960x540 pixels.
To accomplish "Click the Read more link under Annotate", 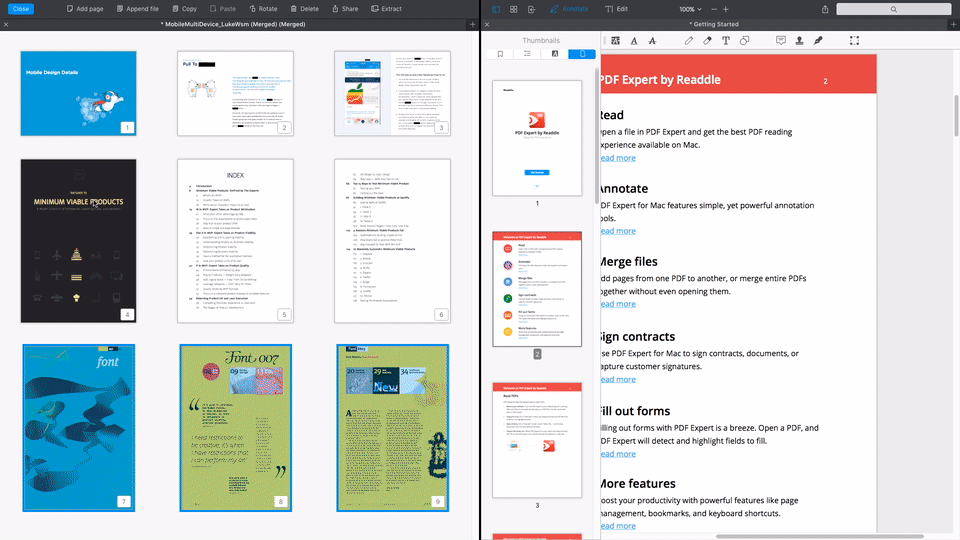I will click(618, 231).
